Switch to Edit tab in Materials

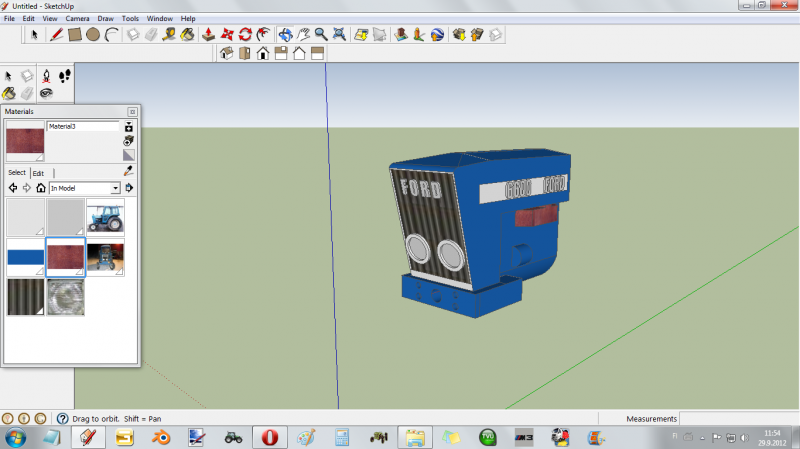[38, 173]
